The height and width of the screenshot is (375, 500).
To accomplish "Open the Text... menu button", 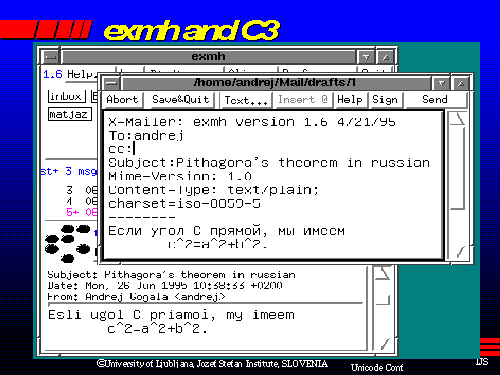I will 246,100.
